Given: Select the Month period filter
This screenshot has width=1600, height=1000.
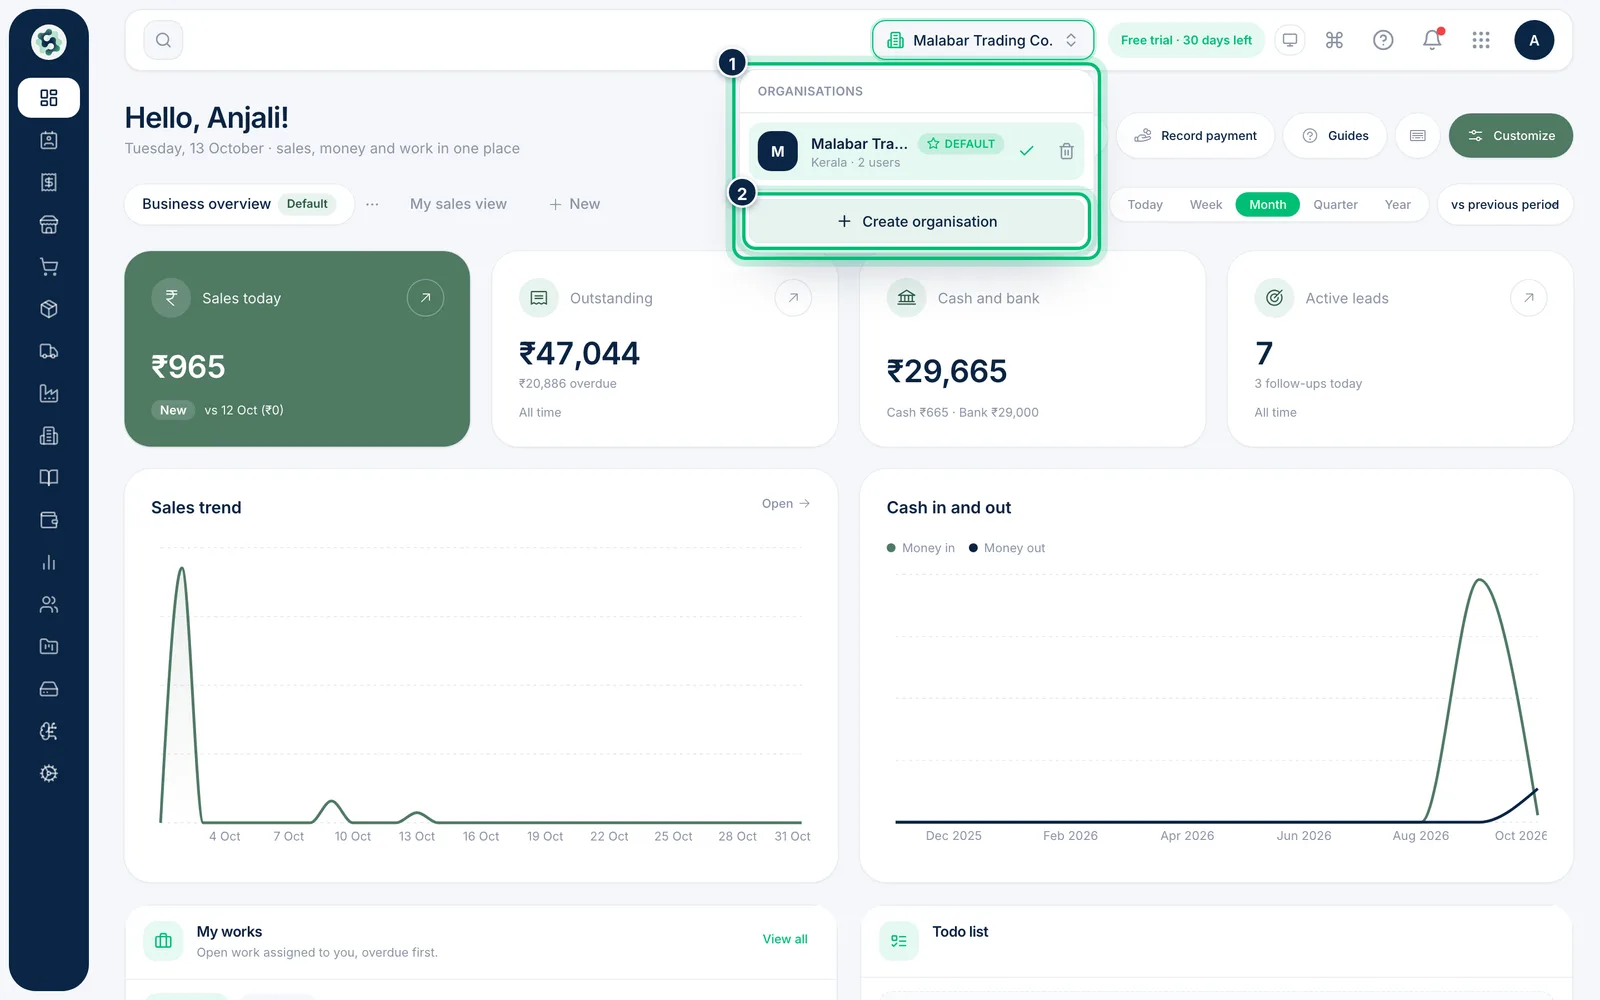Looking at the screenshot, I should (x=1267, y=204).
